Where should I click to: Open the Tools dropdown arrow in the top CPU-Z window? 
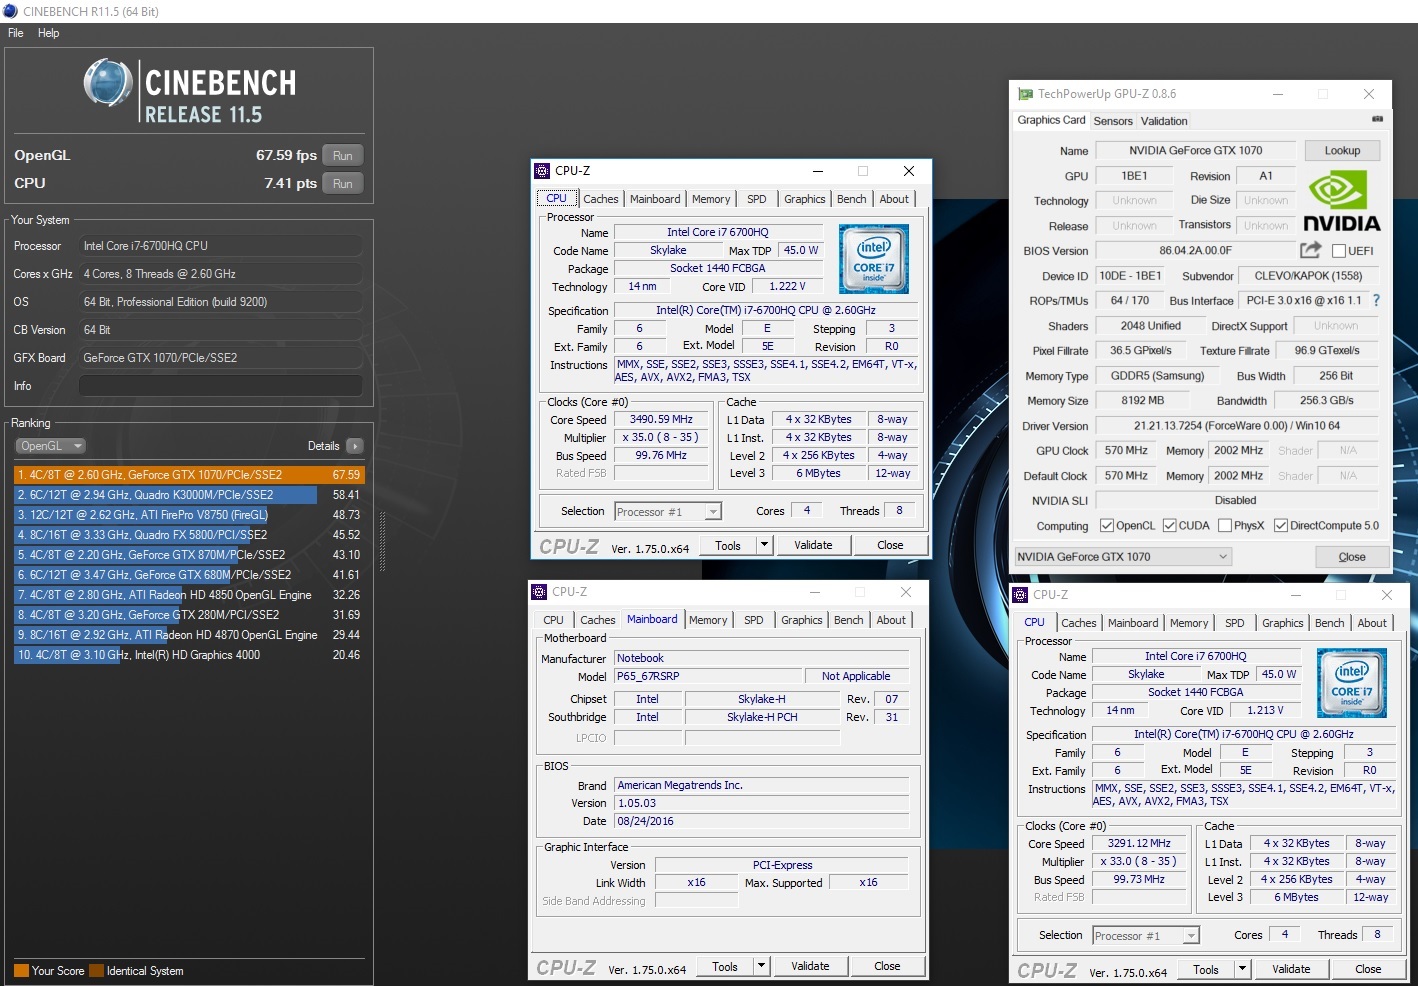[x=764, y=545]
